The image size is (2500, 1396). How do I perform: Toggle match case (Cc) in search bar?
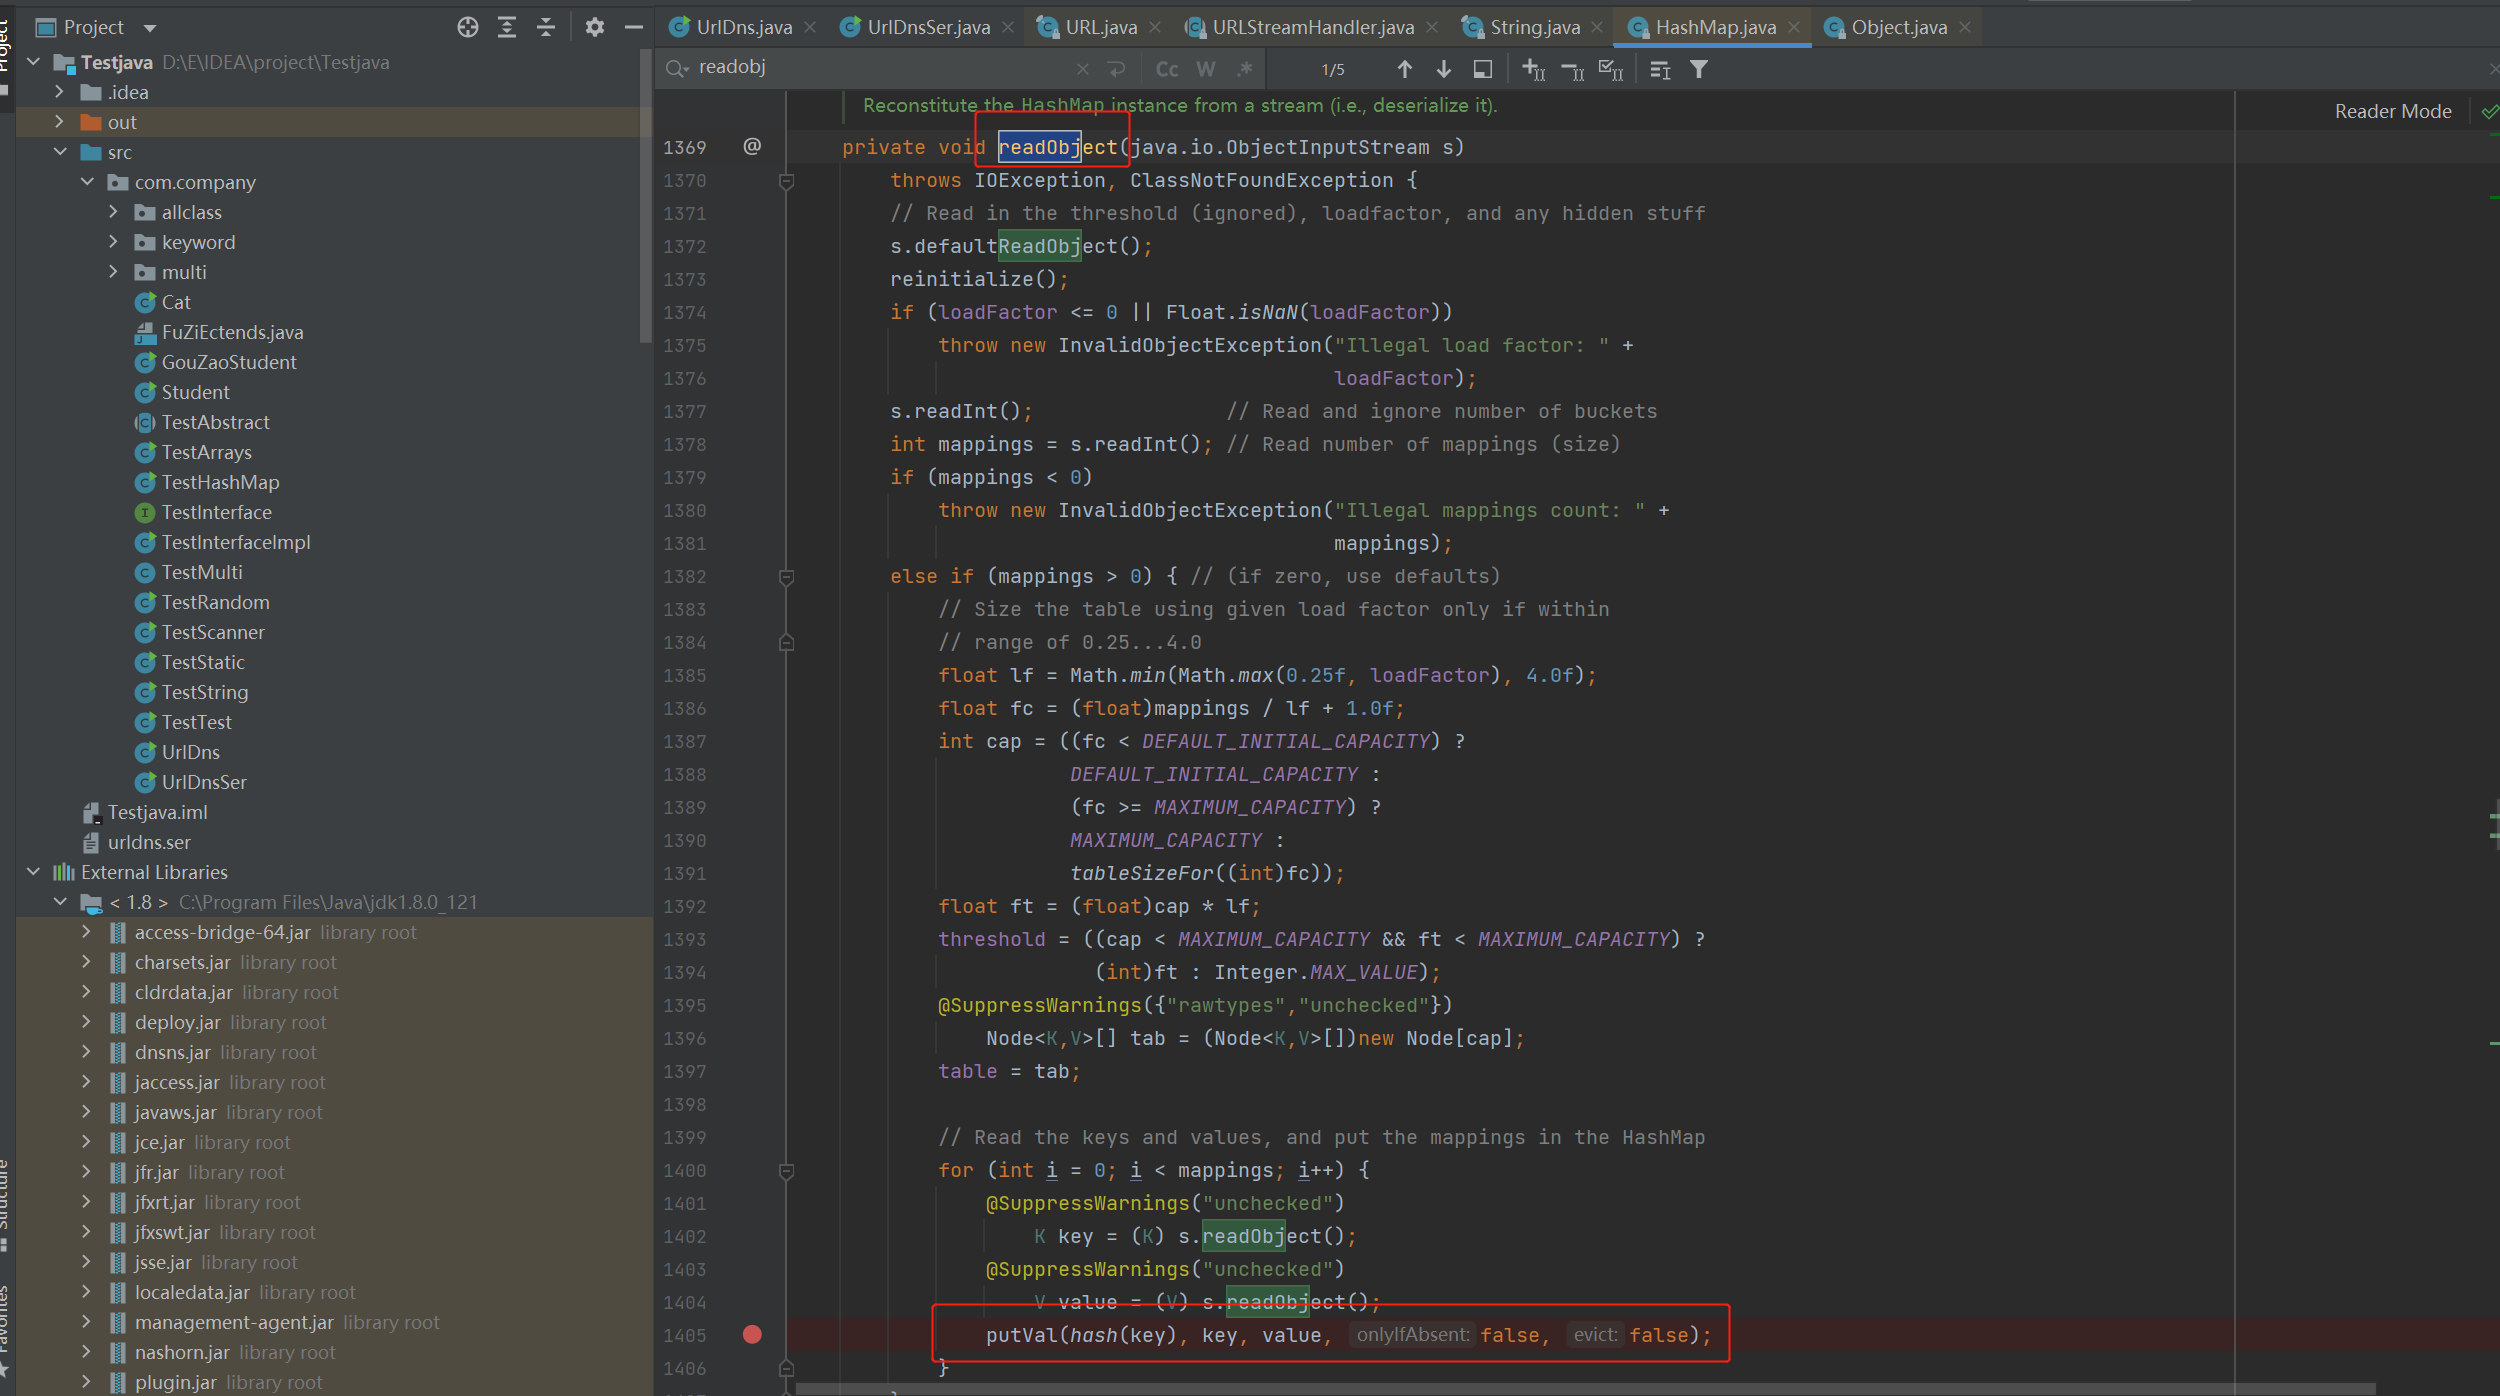[x=1166, y=68]
